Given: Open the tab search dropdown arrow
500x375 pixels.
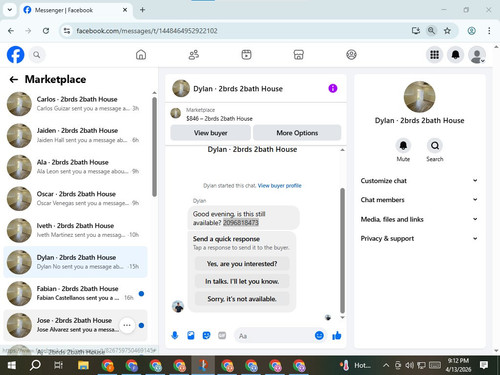Looking at the screenshot, I should click(10, 10).
